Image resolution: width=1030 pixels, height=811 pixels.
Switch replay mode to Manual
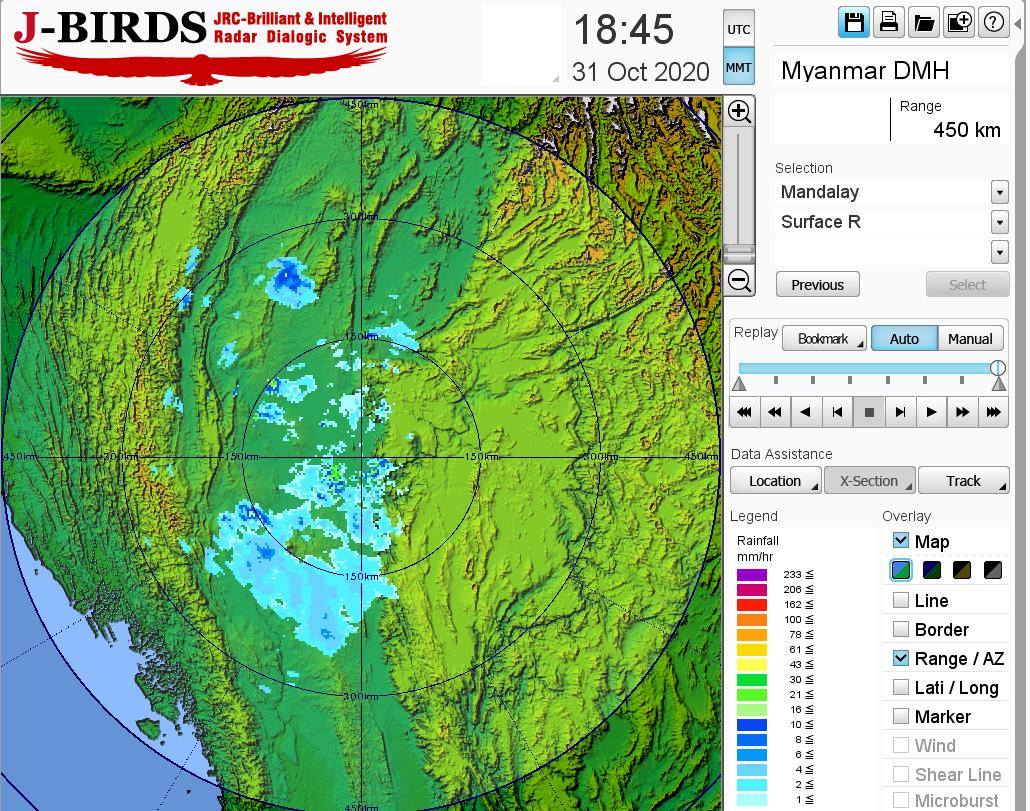969,339
